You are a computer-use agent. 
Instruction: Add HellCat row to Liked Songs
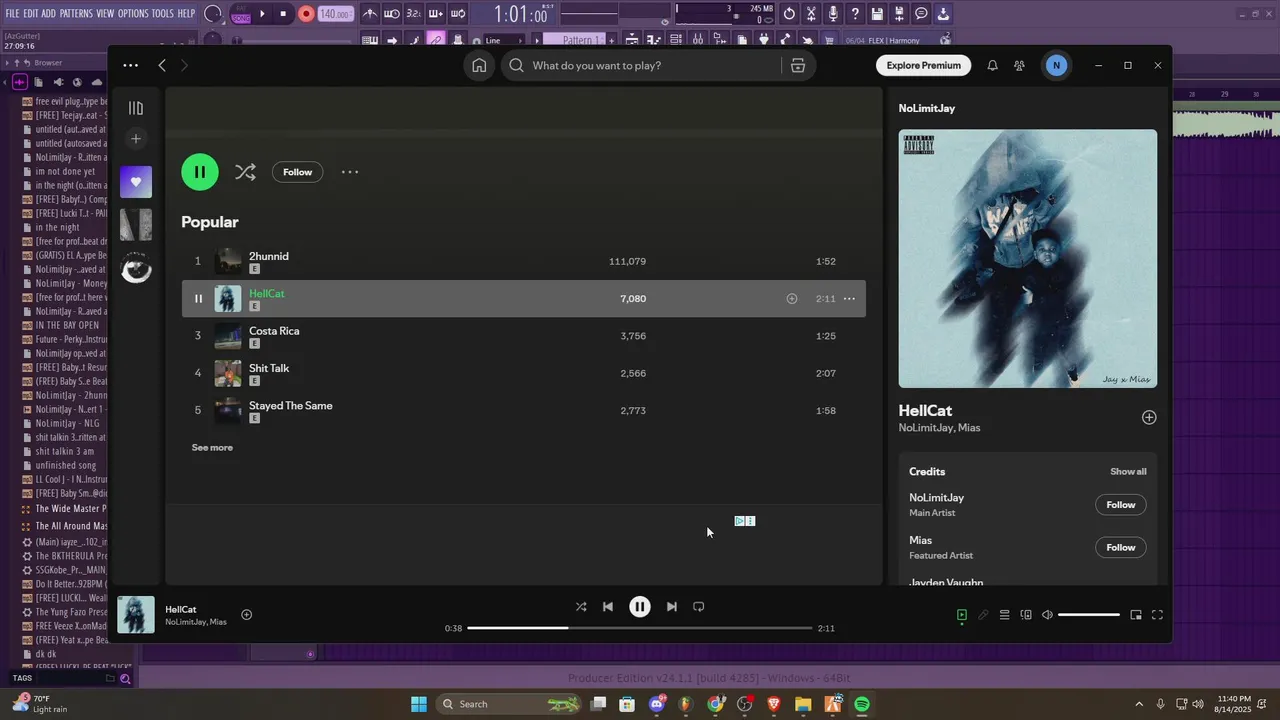click(792, 298)
